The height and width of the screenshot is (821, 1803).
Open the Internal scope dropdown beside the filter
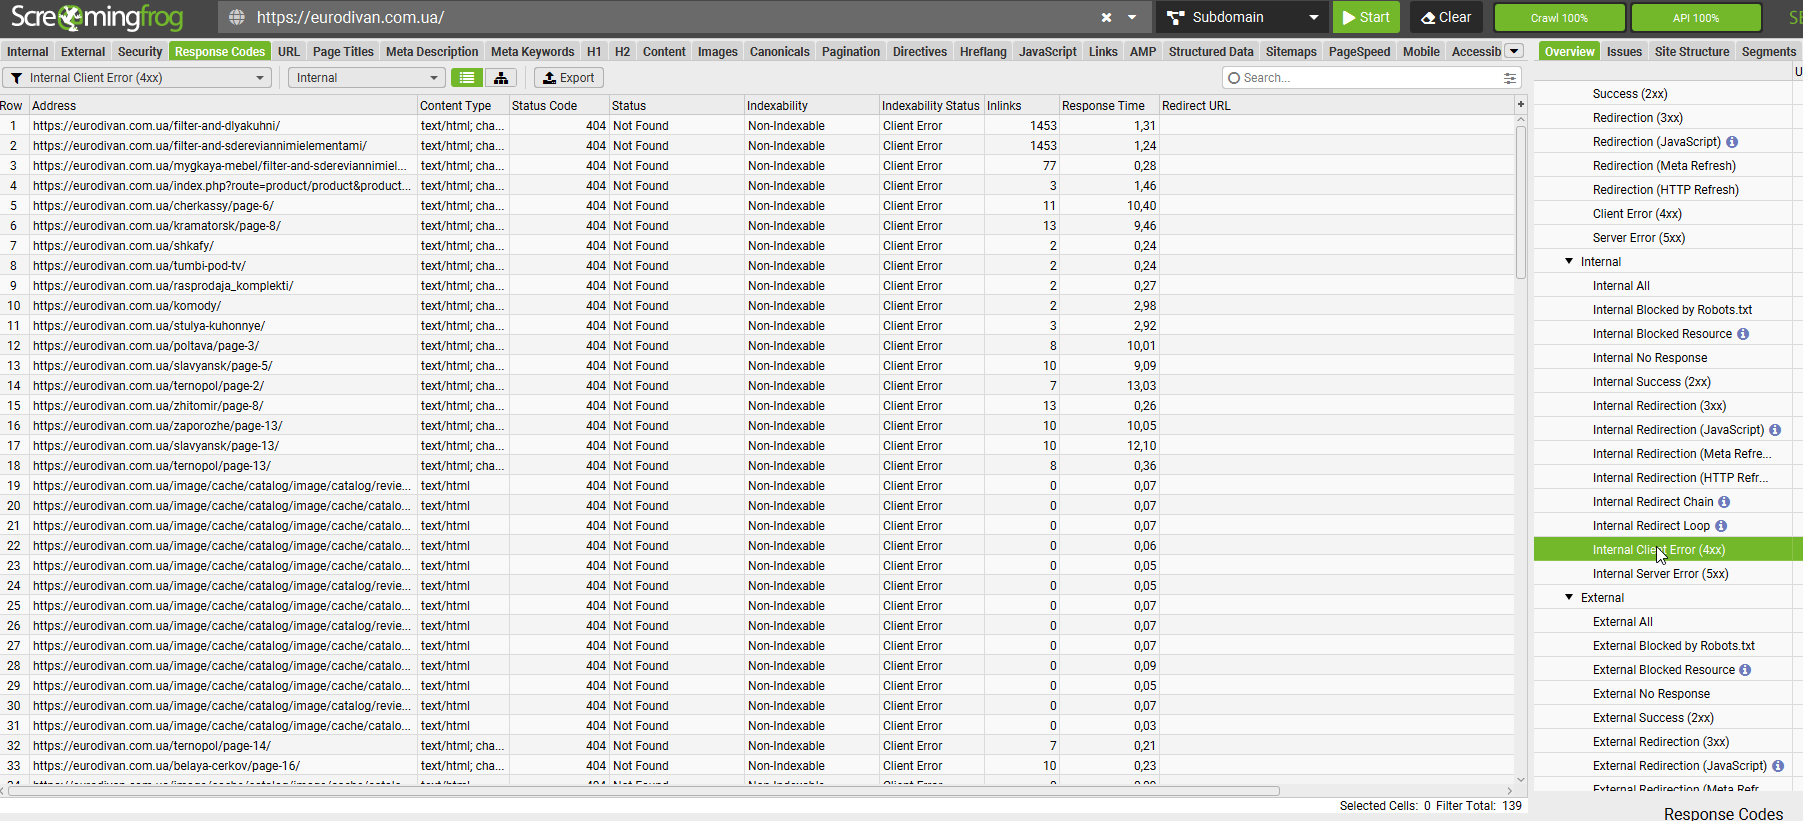pos(434,78)
